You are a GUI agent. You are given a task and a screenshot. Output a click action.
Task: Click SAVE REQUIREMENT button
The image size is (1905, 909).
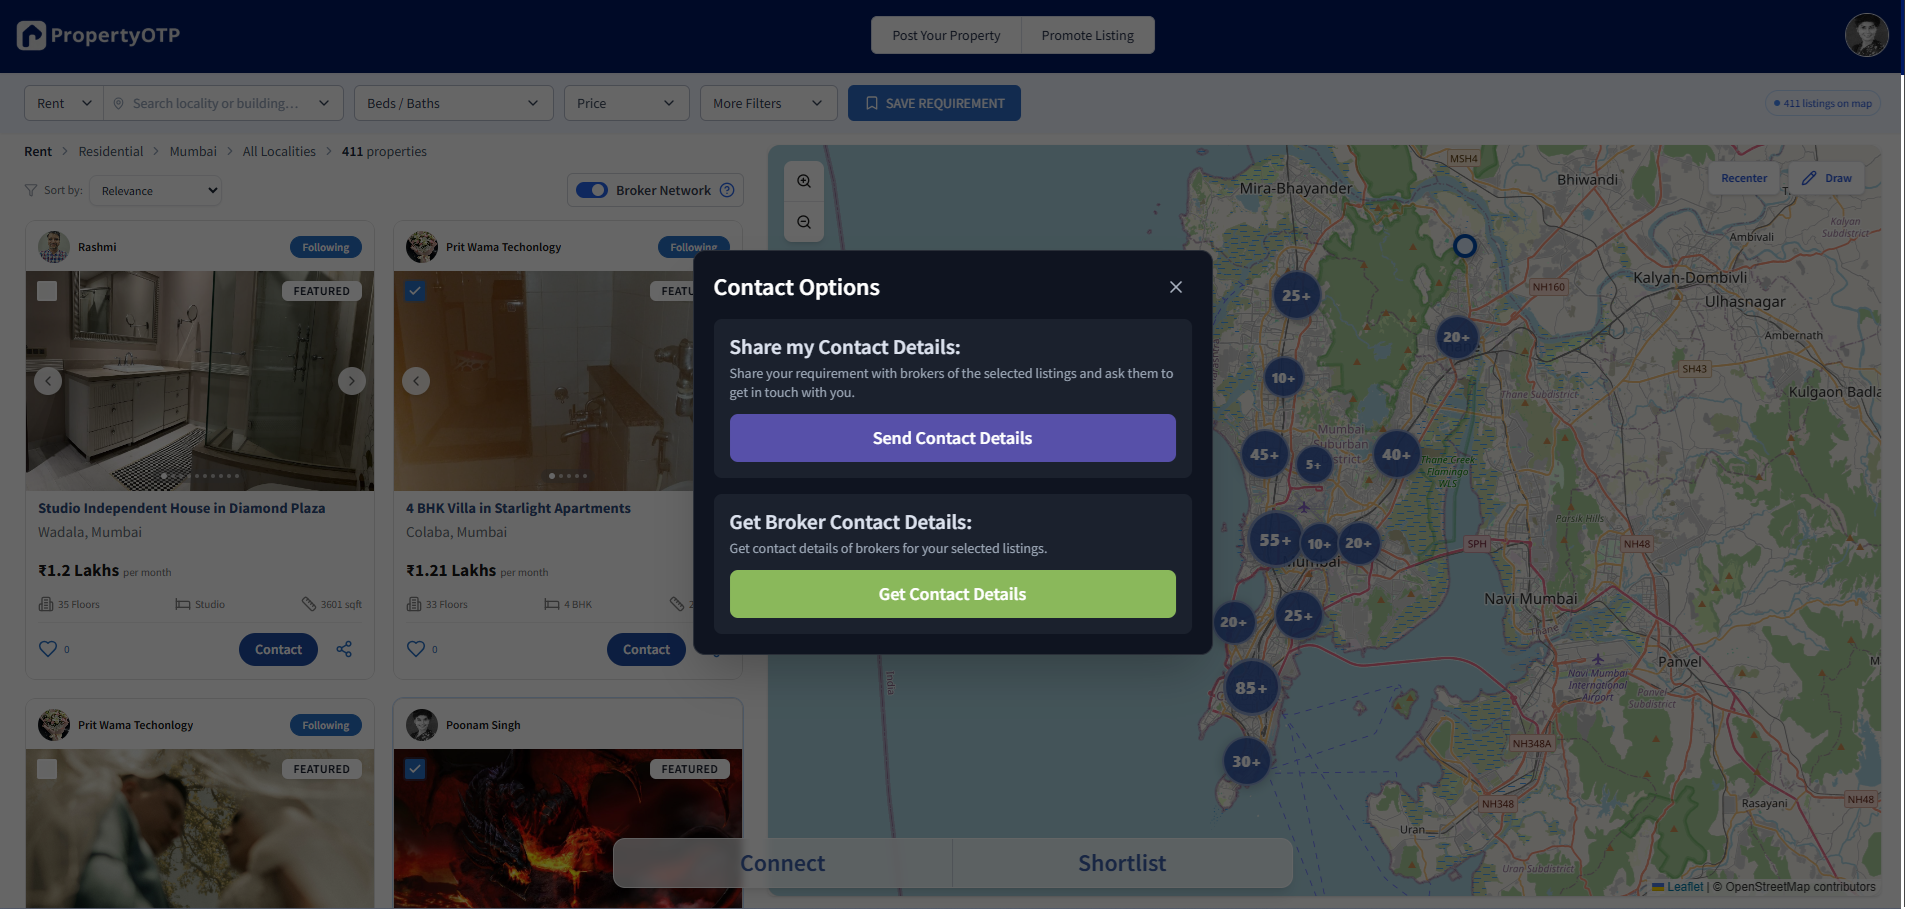pyautogui.click(x=934, y=103)
